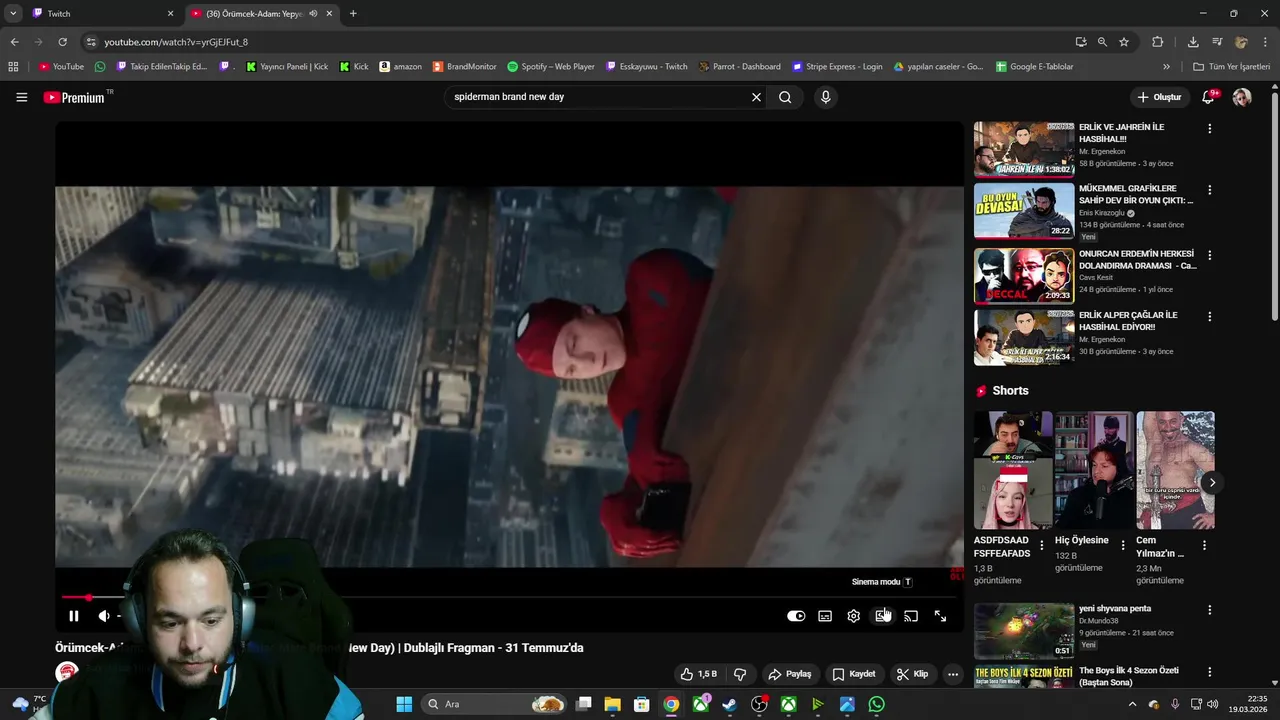The height and width of the screenshot is (720, 1280).
Task: Open the Spotify – Web Player bookmark
Action: click(550, 67)
